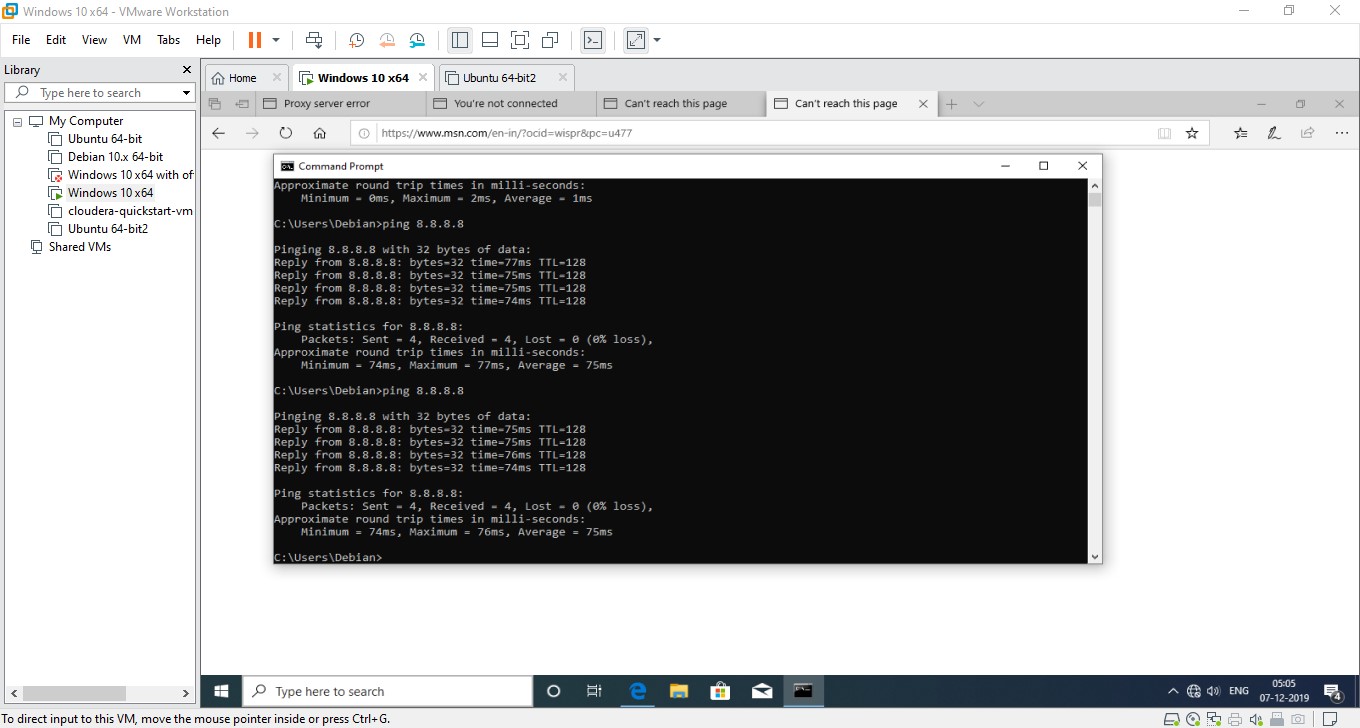
Task: Take a snapshot of this virtual machine
Action: 356,40
